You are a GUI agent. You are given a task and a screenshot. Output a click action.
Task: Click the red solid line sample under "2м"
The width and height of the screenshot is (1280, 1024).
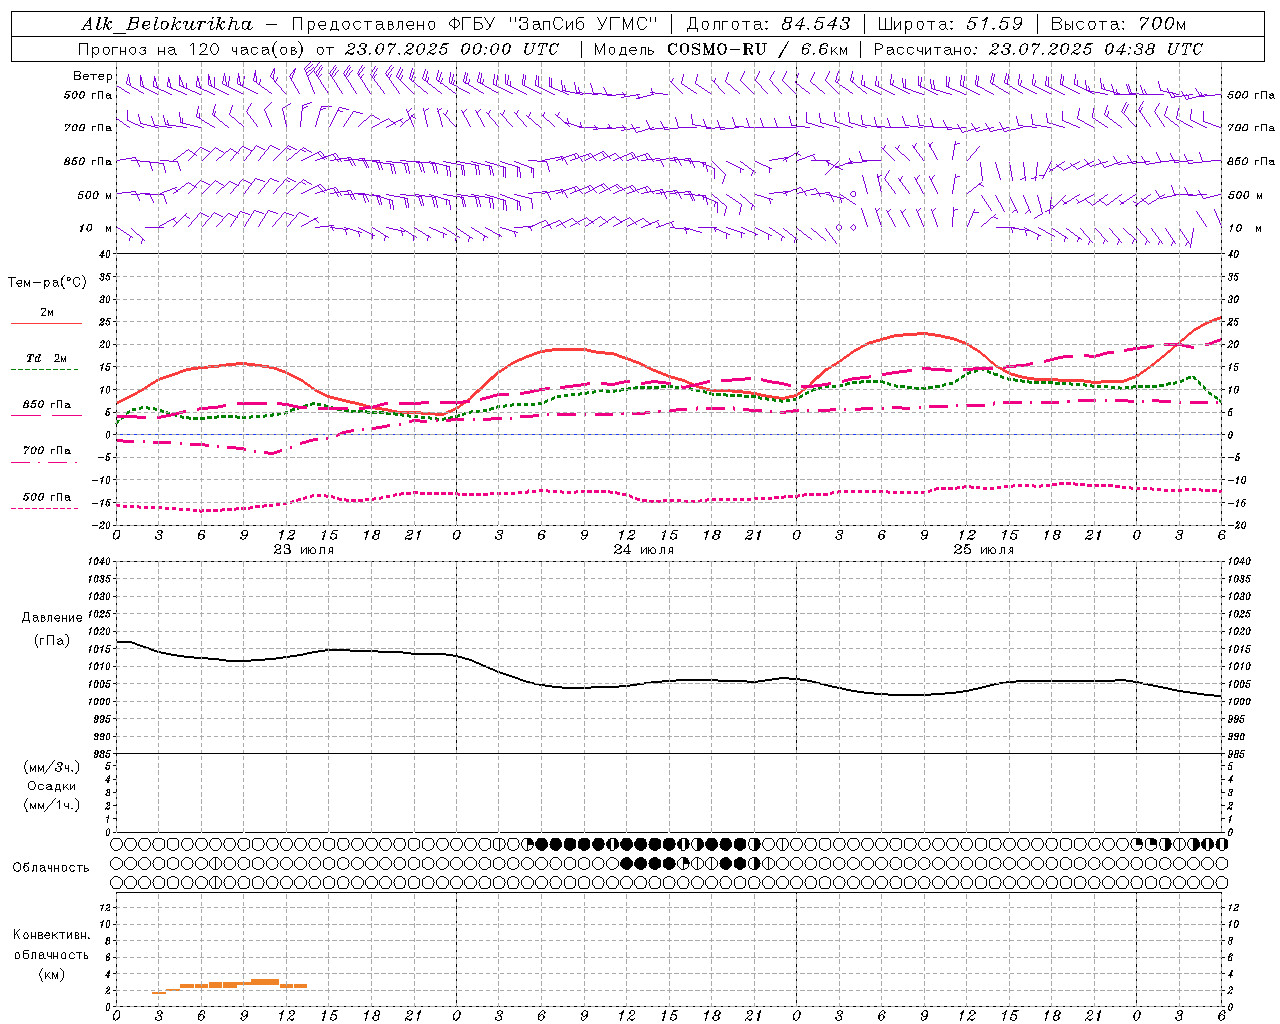(x=46, y=324)
